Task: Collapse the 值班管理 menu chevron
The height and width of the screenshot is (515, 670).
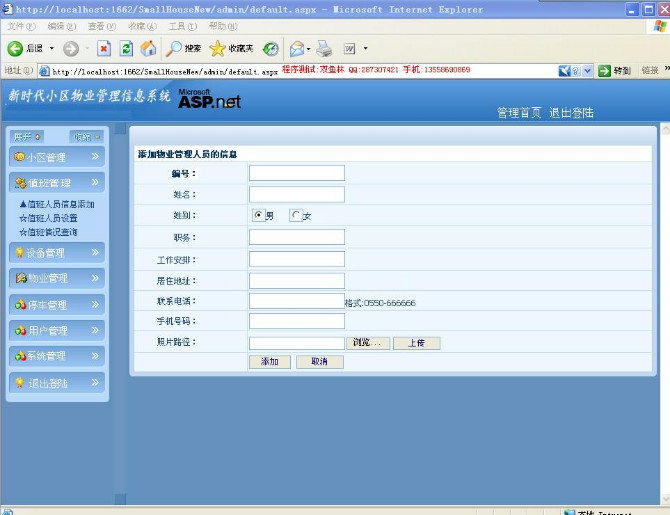Action: [95, 182]
